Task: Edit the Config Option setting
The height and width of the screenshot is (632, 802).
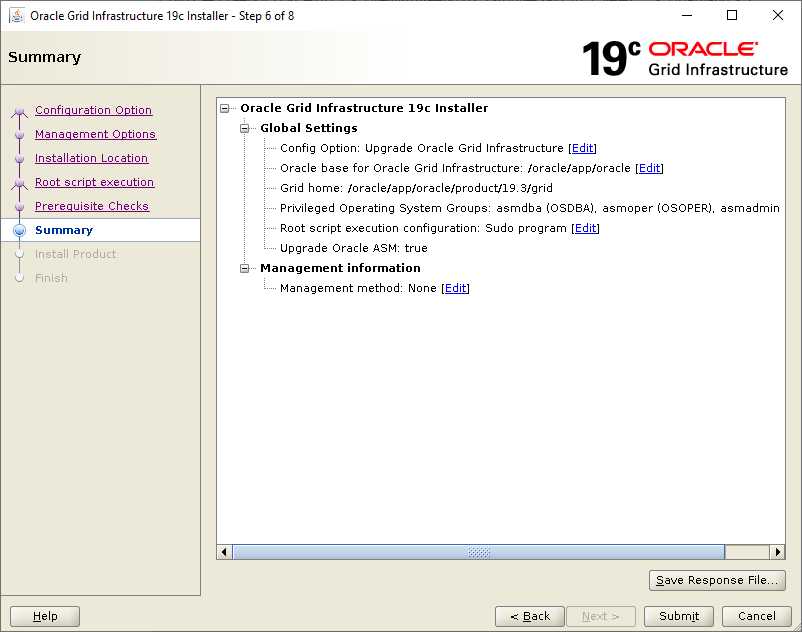Action: 582,148
